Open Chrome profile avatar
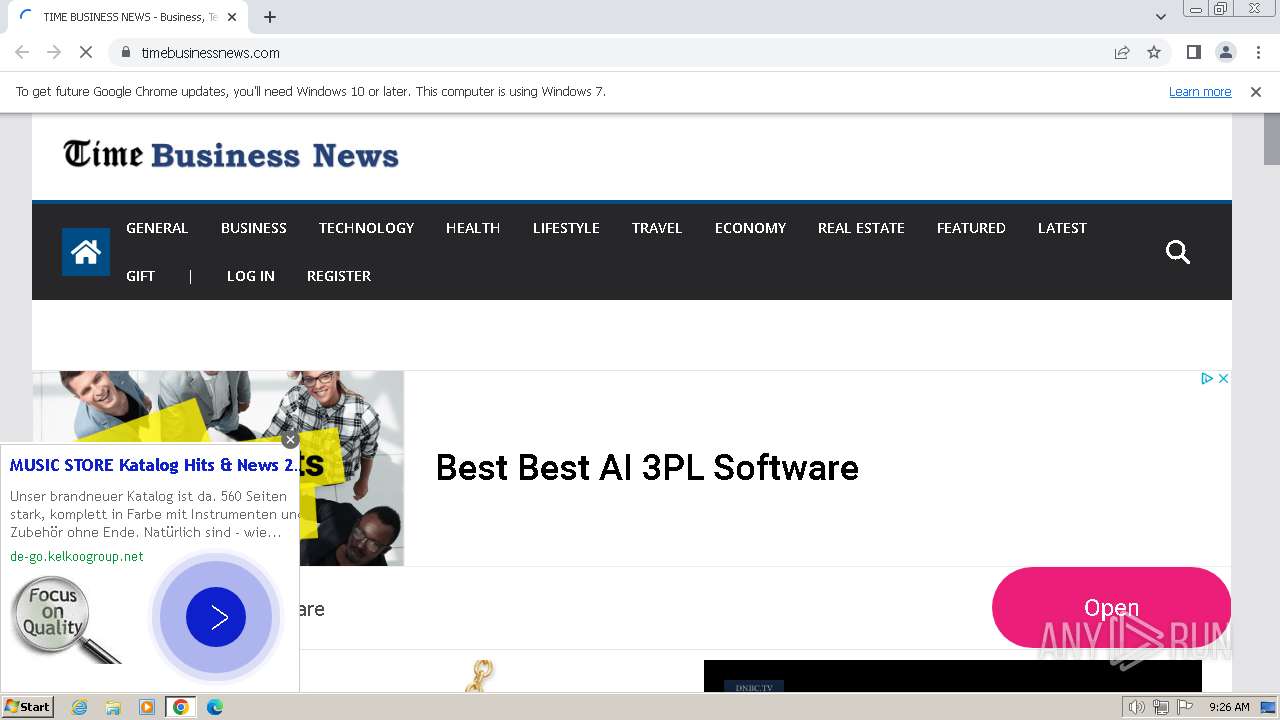 click(1225, 52)
